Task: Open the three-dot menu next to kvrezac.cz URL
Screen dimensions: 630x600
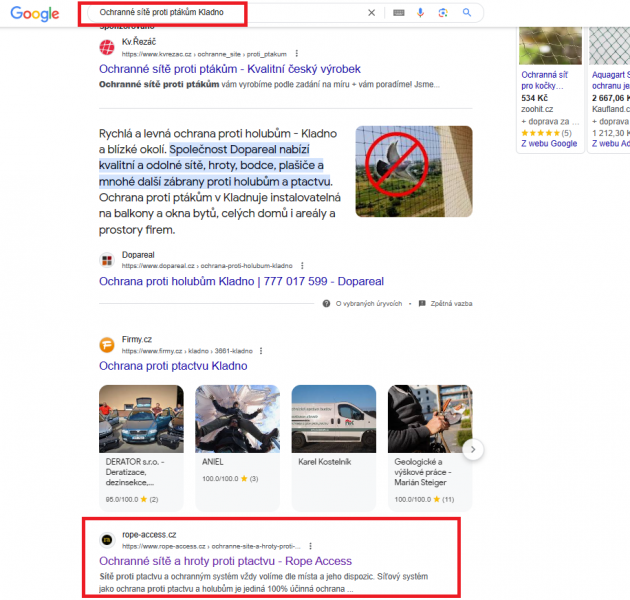Action: tap(297, 53)
